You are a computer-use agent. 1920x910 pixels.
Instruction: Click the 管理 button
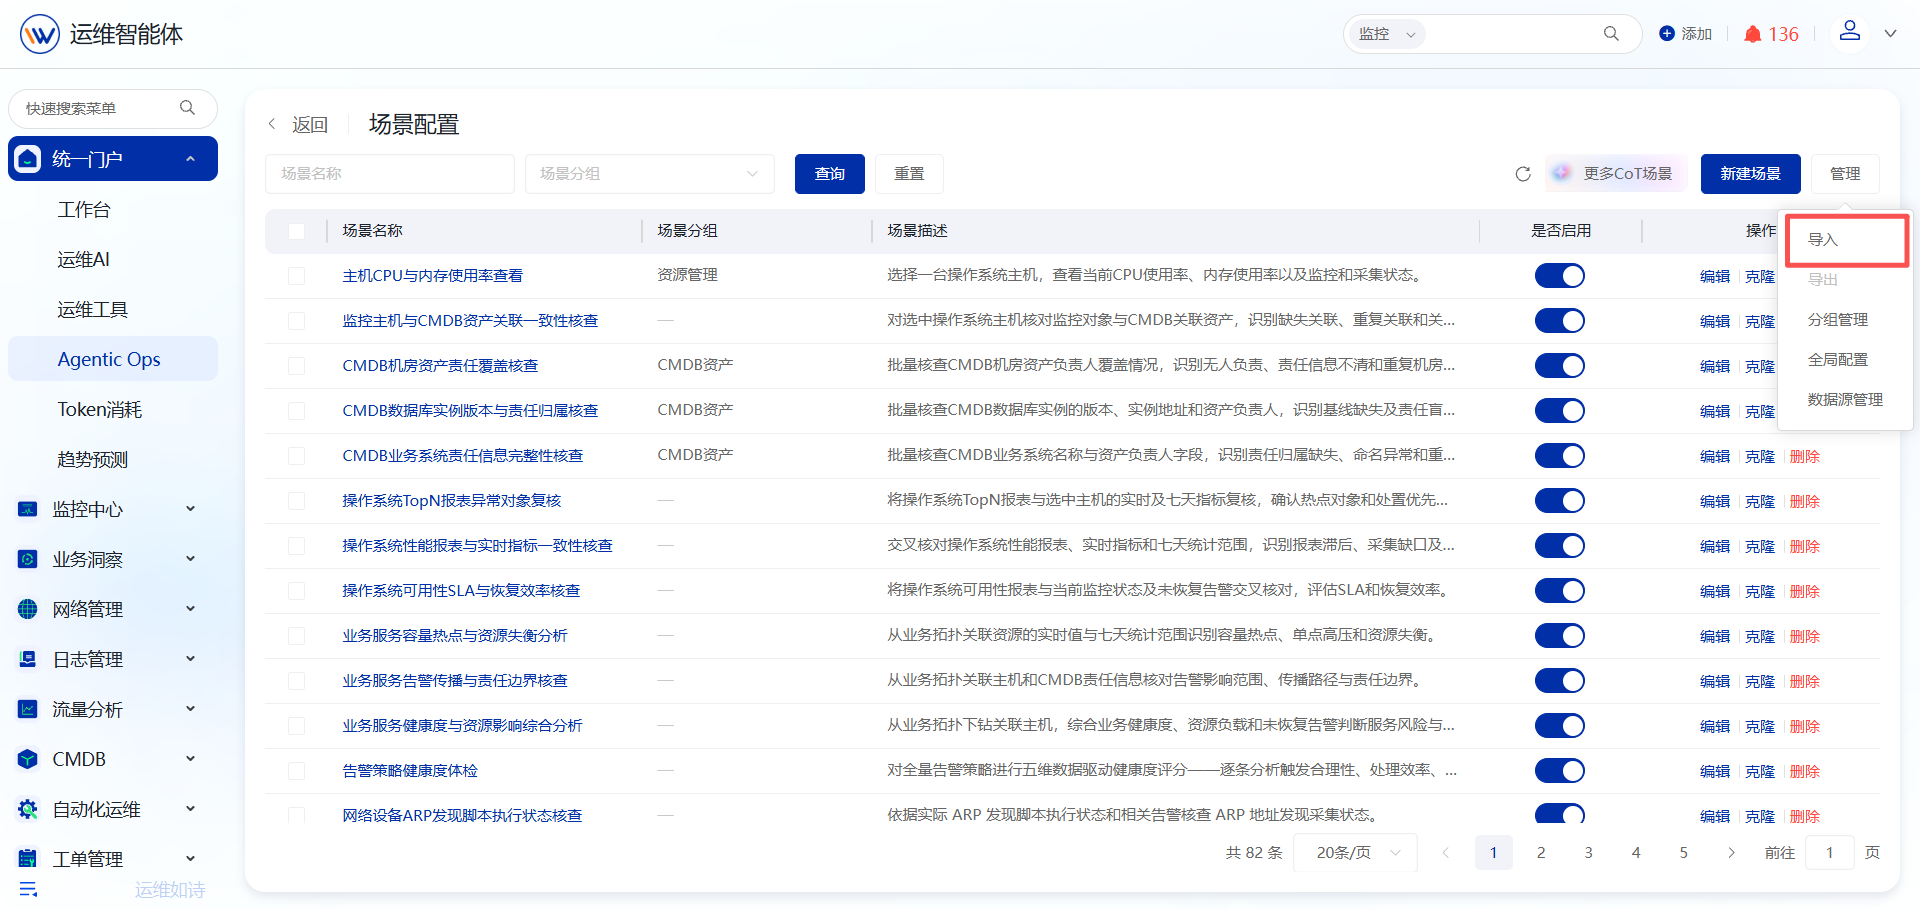pyautogui.click(x=1845, y=174)
